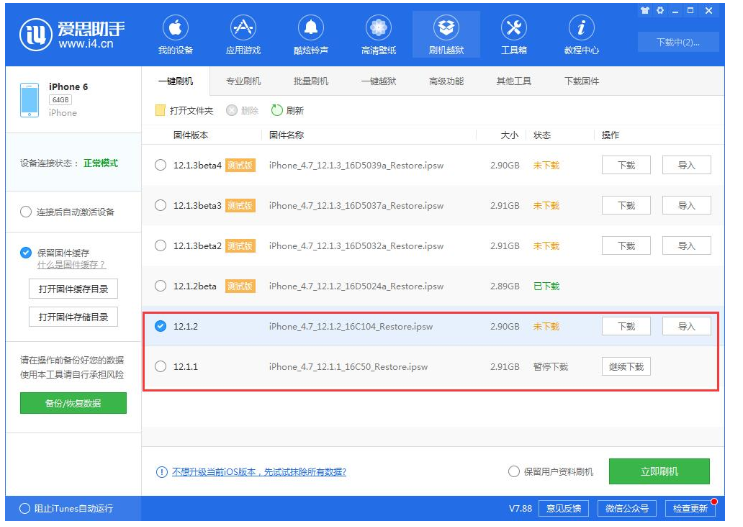Toggle the 保留固件缓存 checkbox
Viewport: 743px width, 527px height.
26,252
